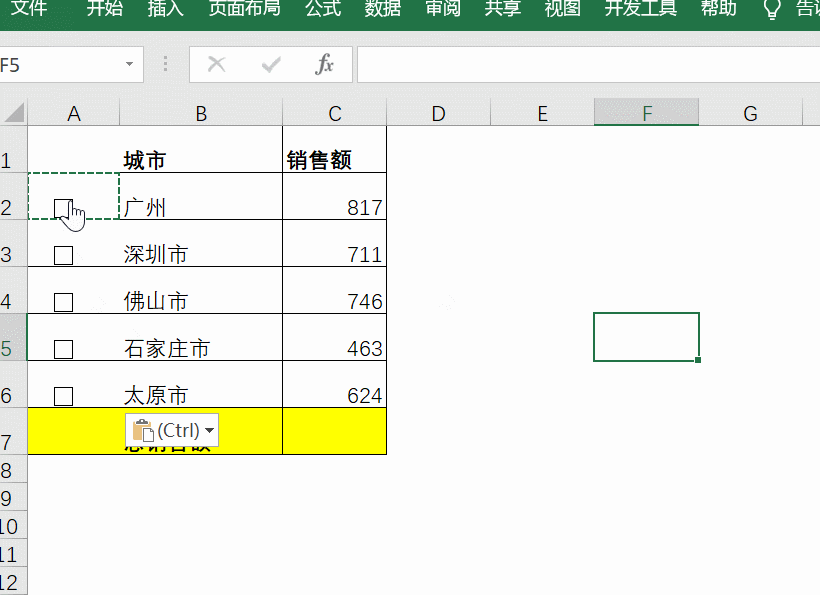Image resolution: width=820 pixels, height=595 pixels.
Task: Check the box beside 佛山市
Action: click(x=63, y=302)
